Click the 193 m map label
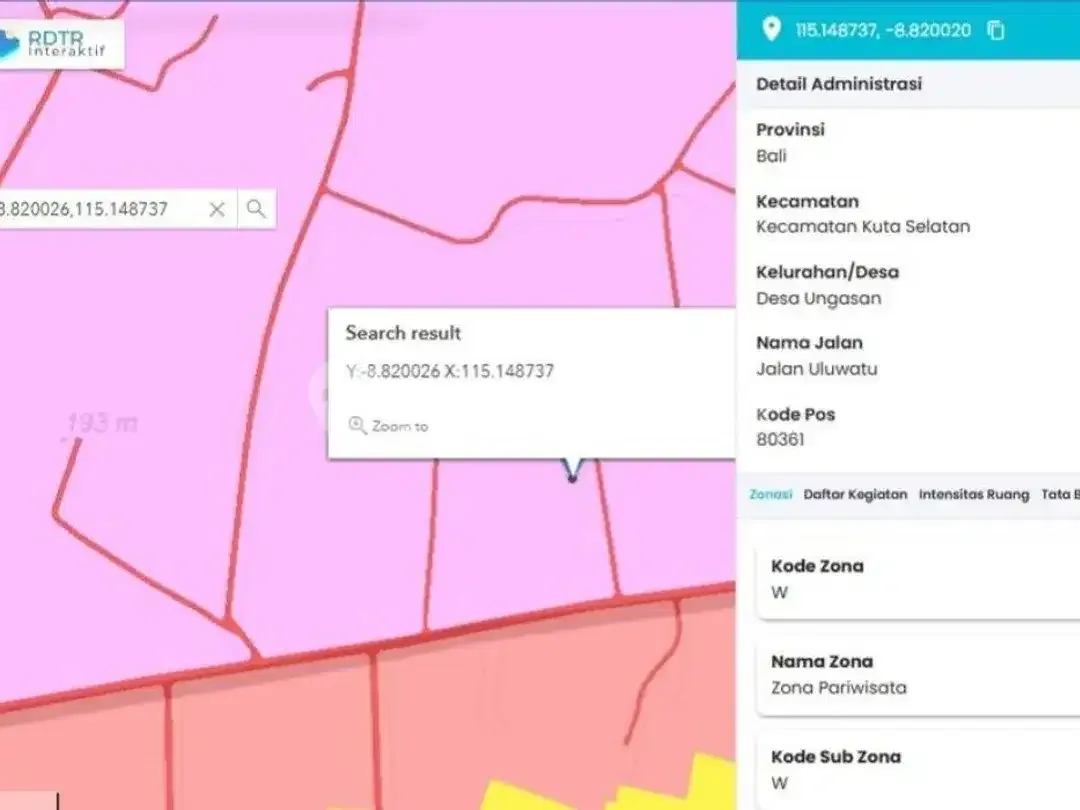Image resolution: width=1080 pixels, height=810 pixels. (x=102, y=423)
